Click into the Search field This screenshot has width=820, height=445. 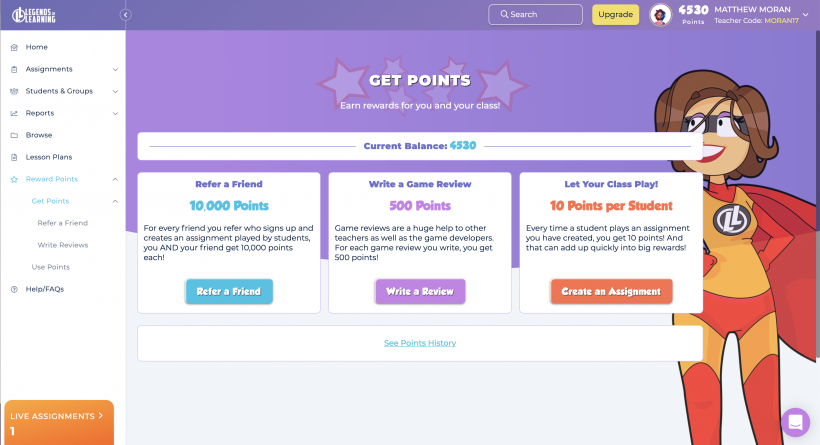[536, 15]
